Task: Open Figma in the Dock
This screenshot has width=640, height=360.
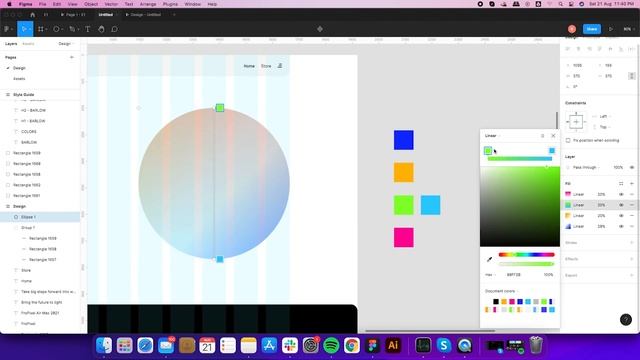Action: (372, 345)
